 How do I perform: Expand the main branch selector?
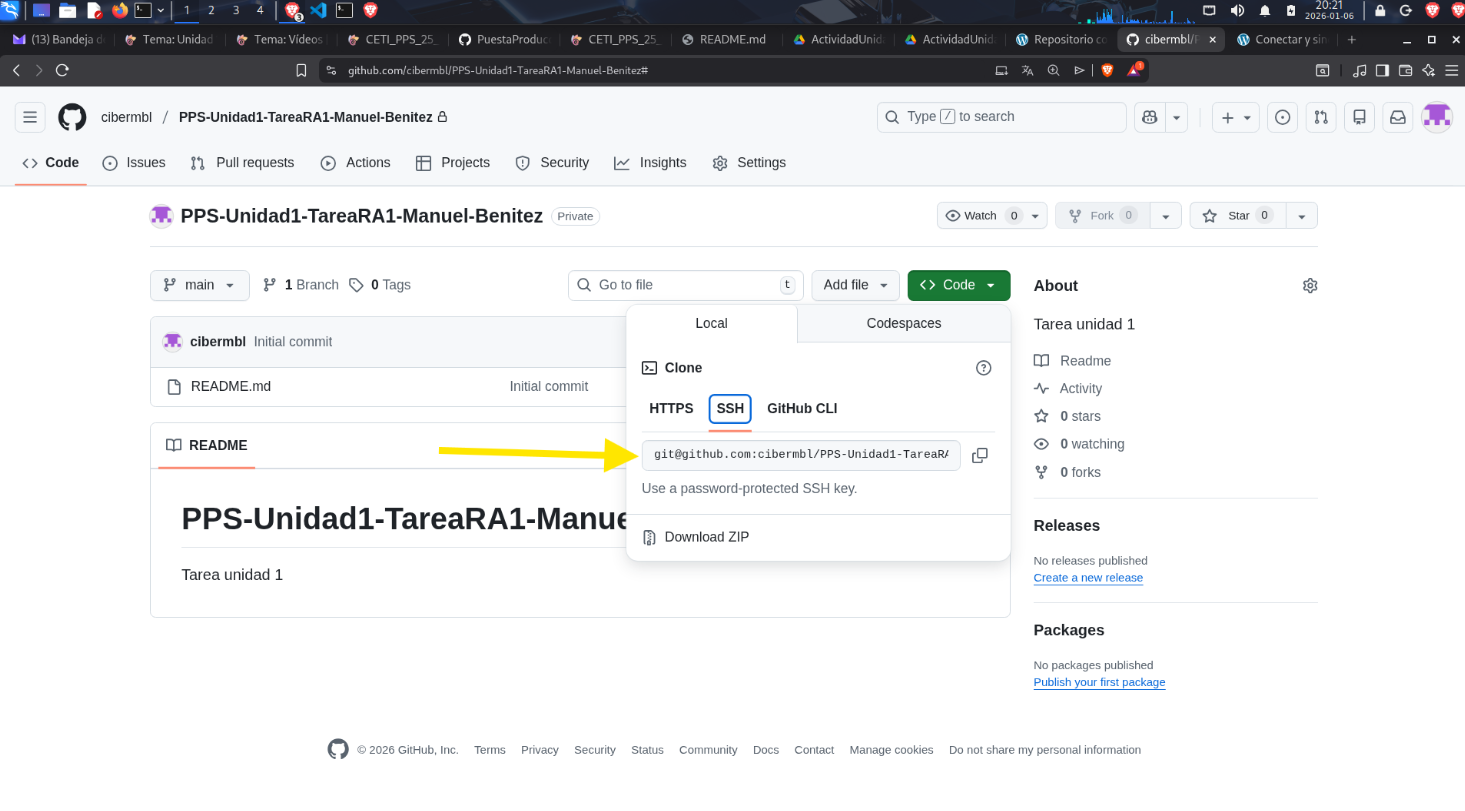pos(200,285)
